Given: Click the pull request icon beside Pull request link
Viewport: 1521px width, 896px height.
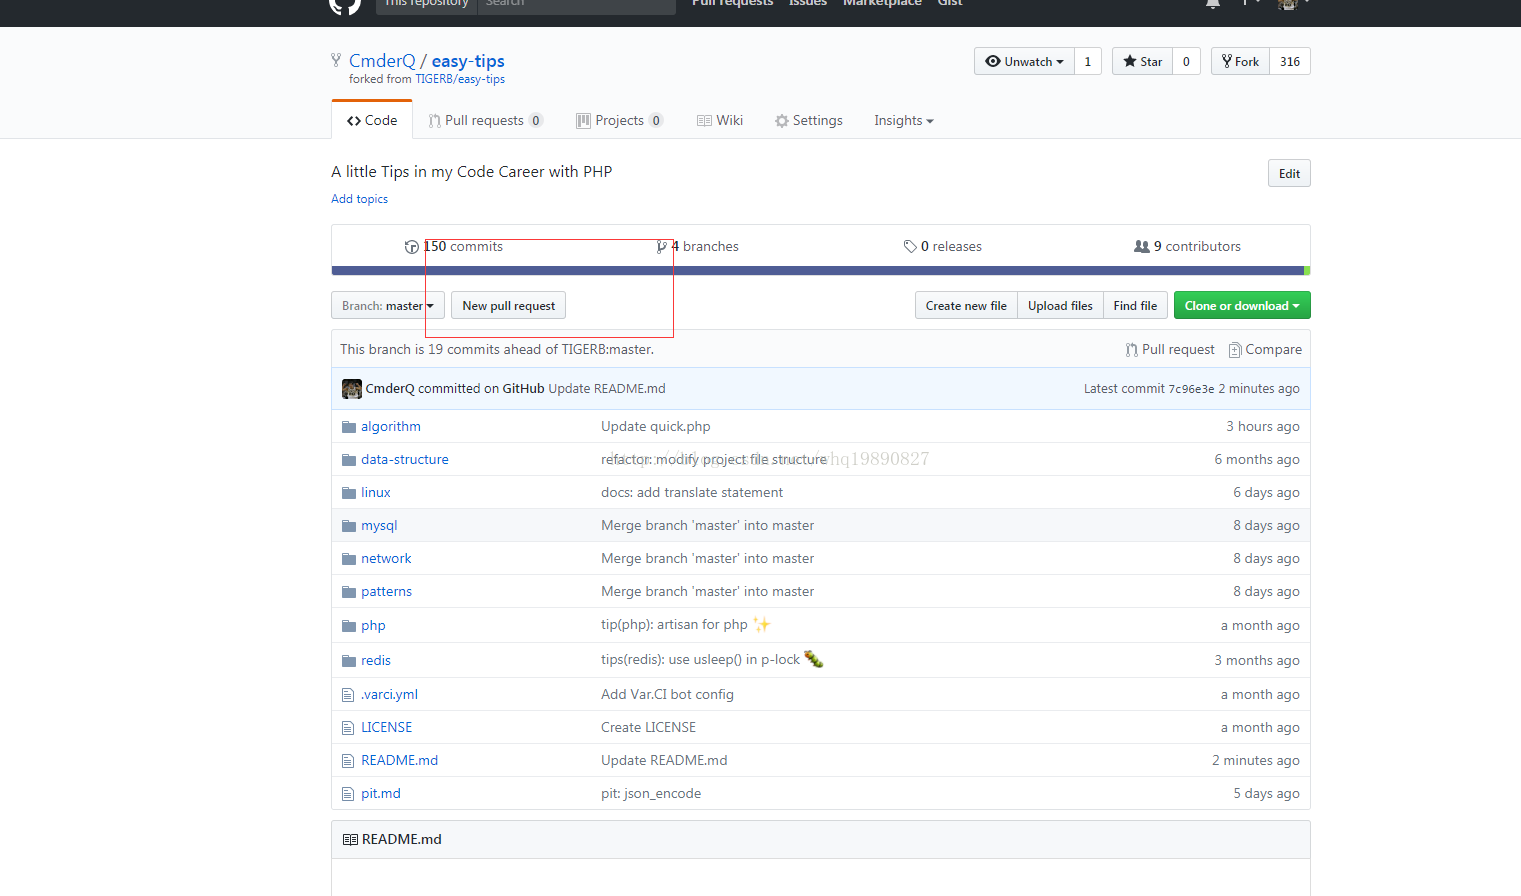Looking at the screenshot, I should pos(1132,350).
